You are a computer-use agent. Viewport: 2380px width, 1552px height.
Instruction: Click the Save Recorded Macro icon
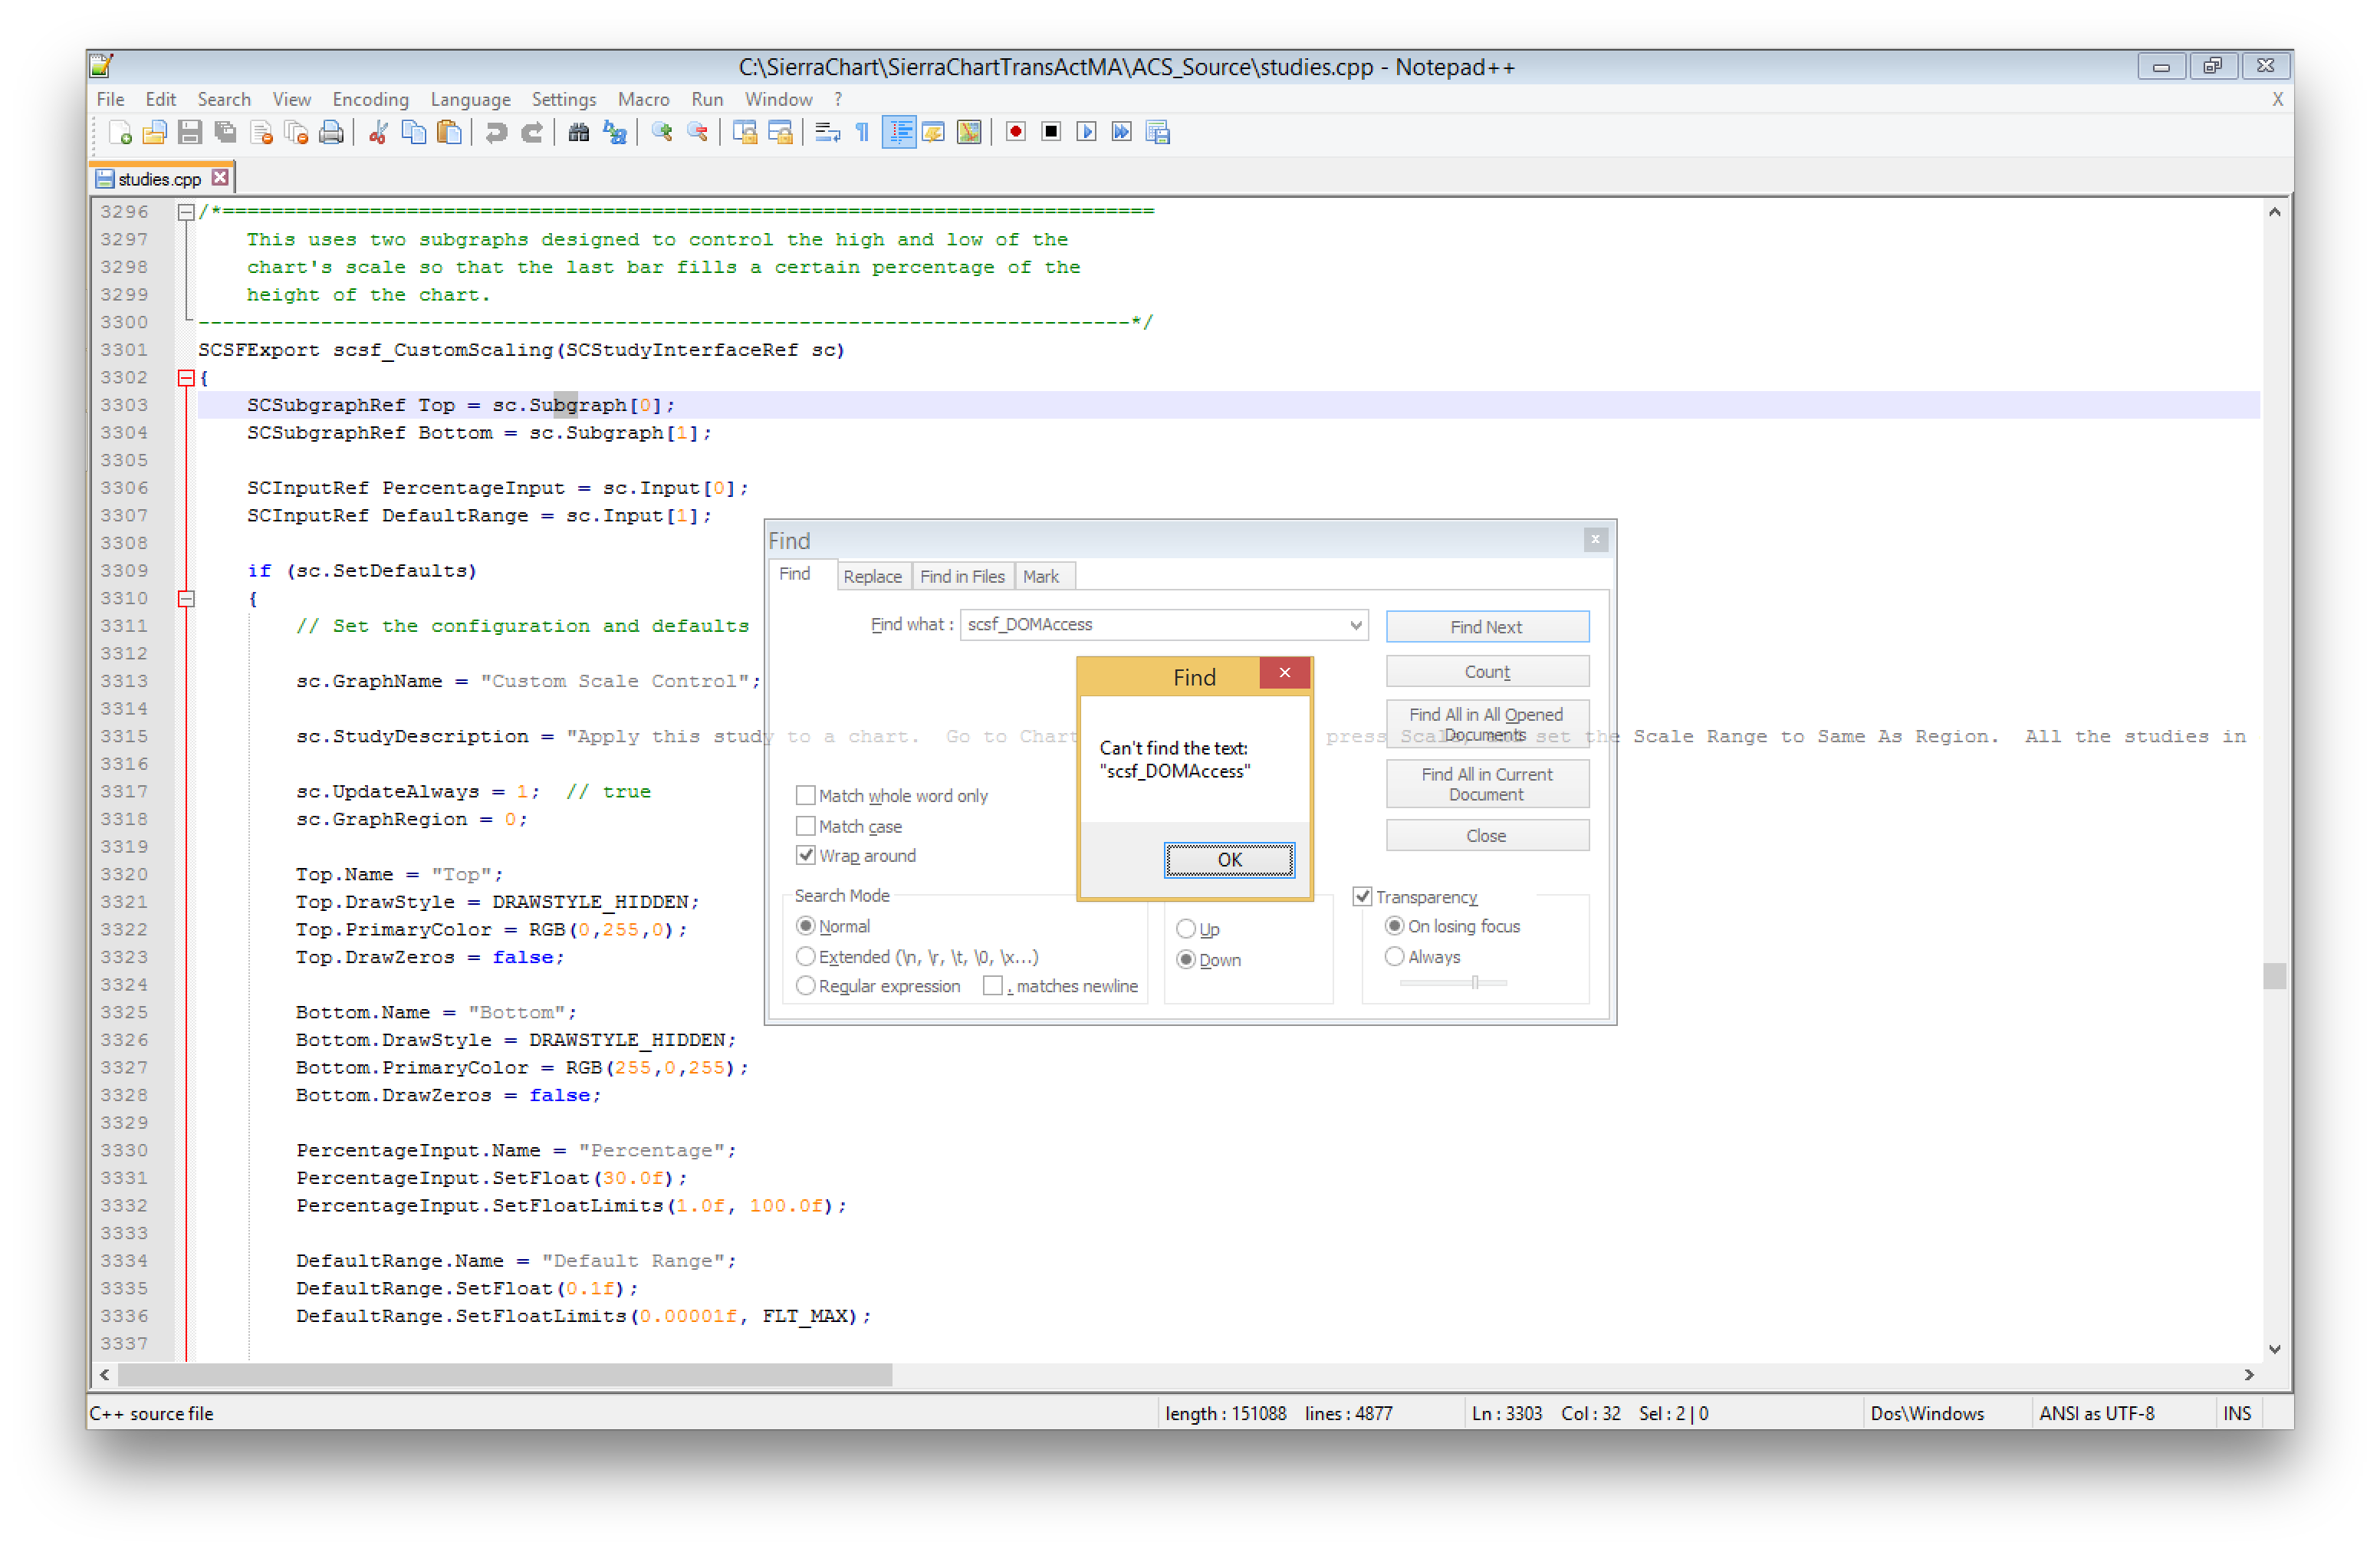[x=1158, y=132]
